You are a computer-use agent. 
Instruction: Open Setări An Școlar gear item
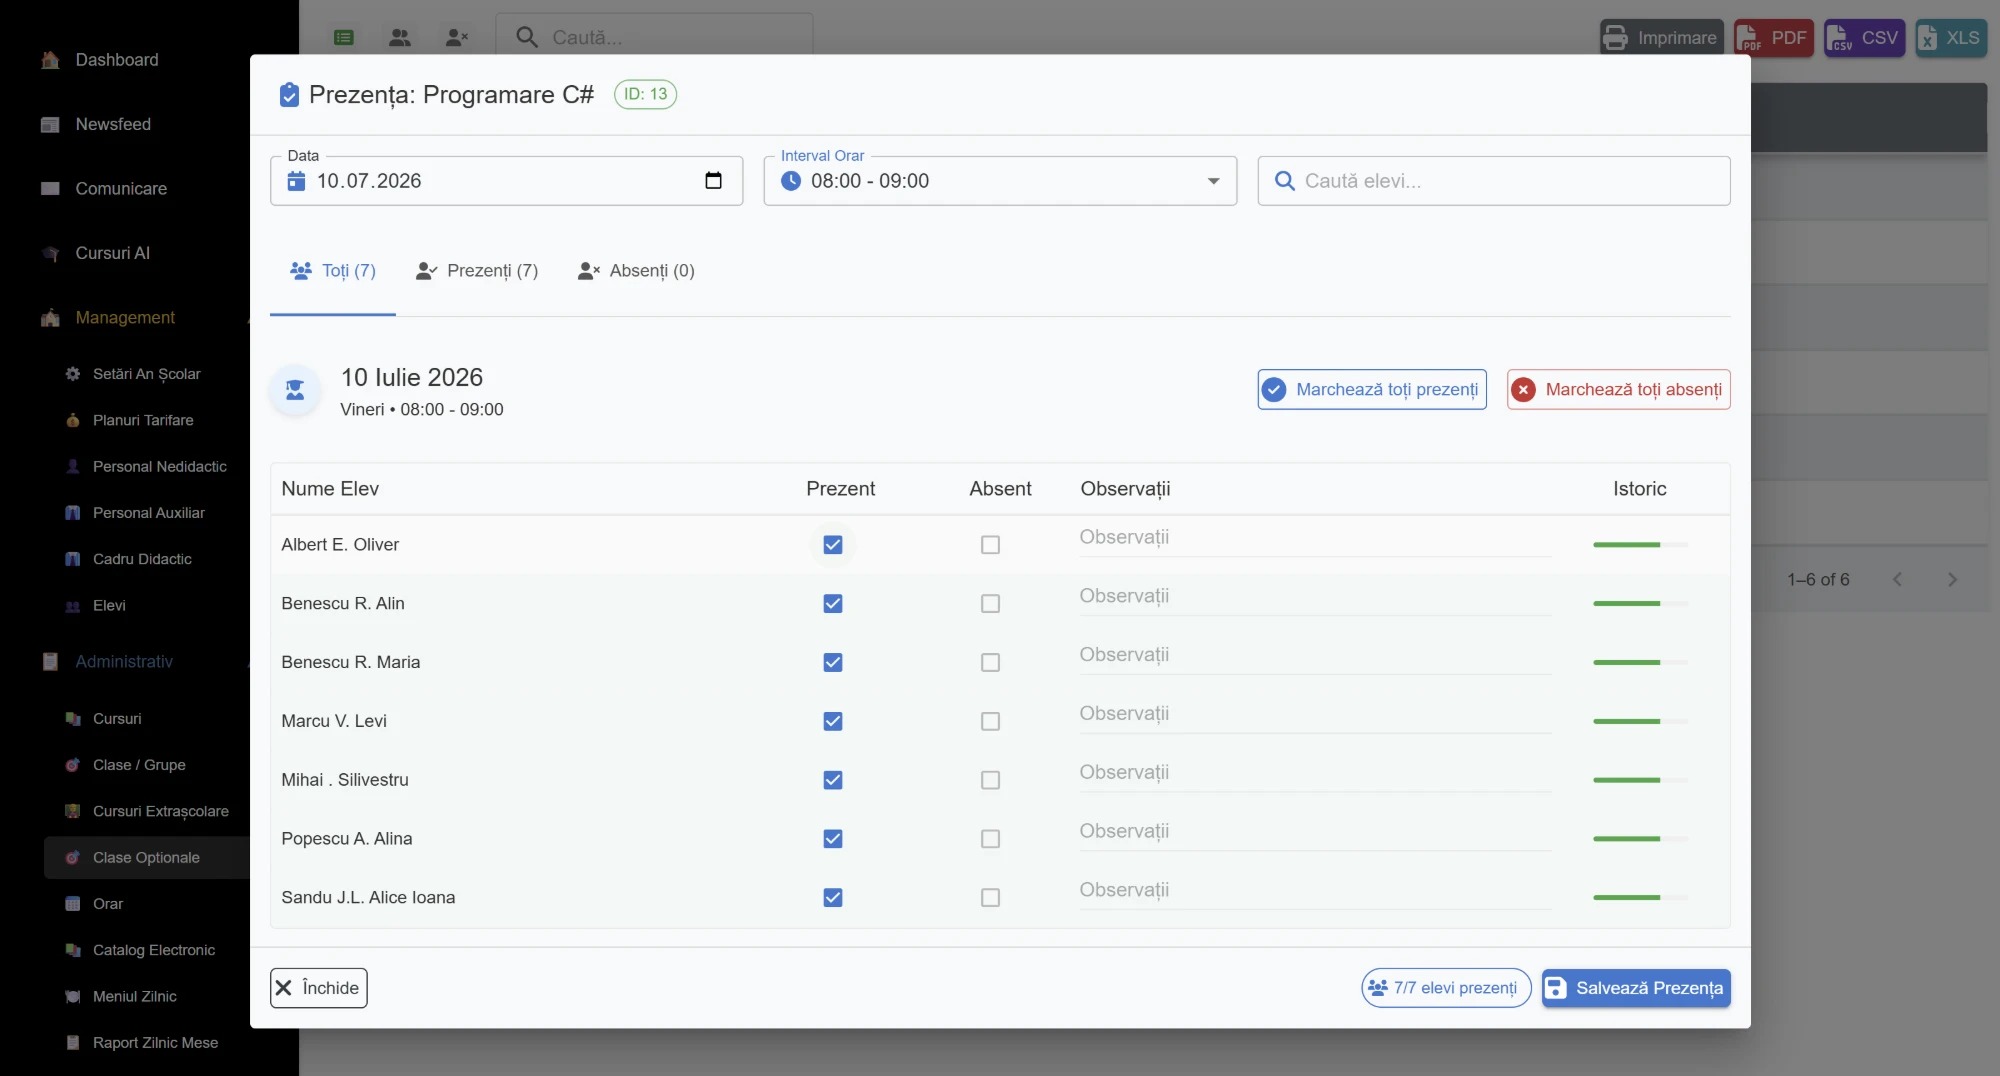point(147,373)
